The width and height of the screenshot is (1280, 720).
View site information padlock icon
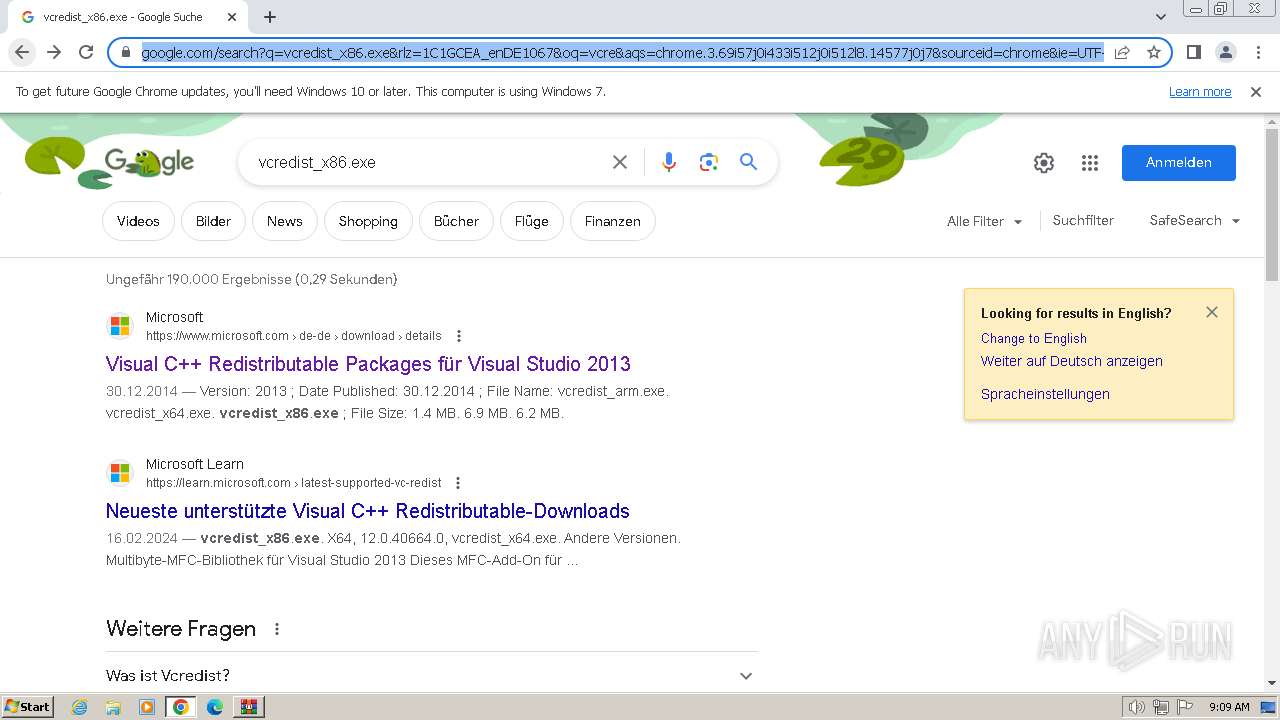click(x=126, y=52)
